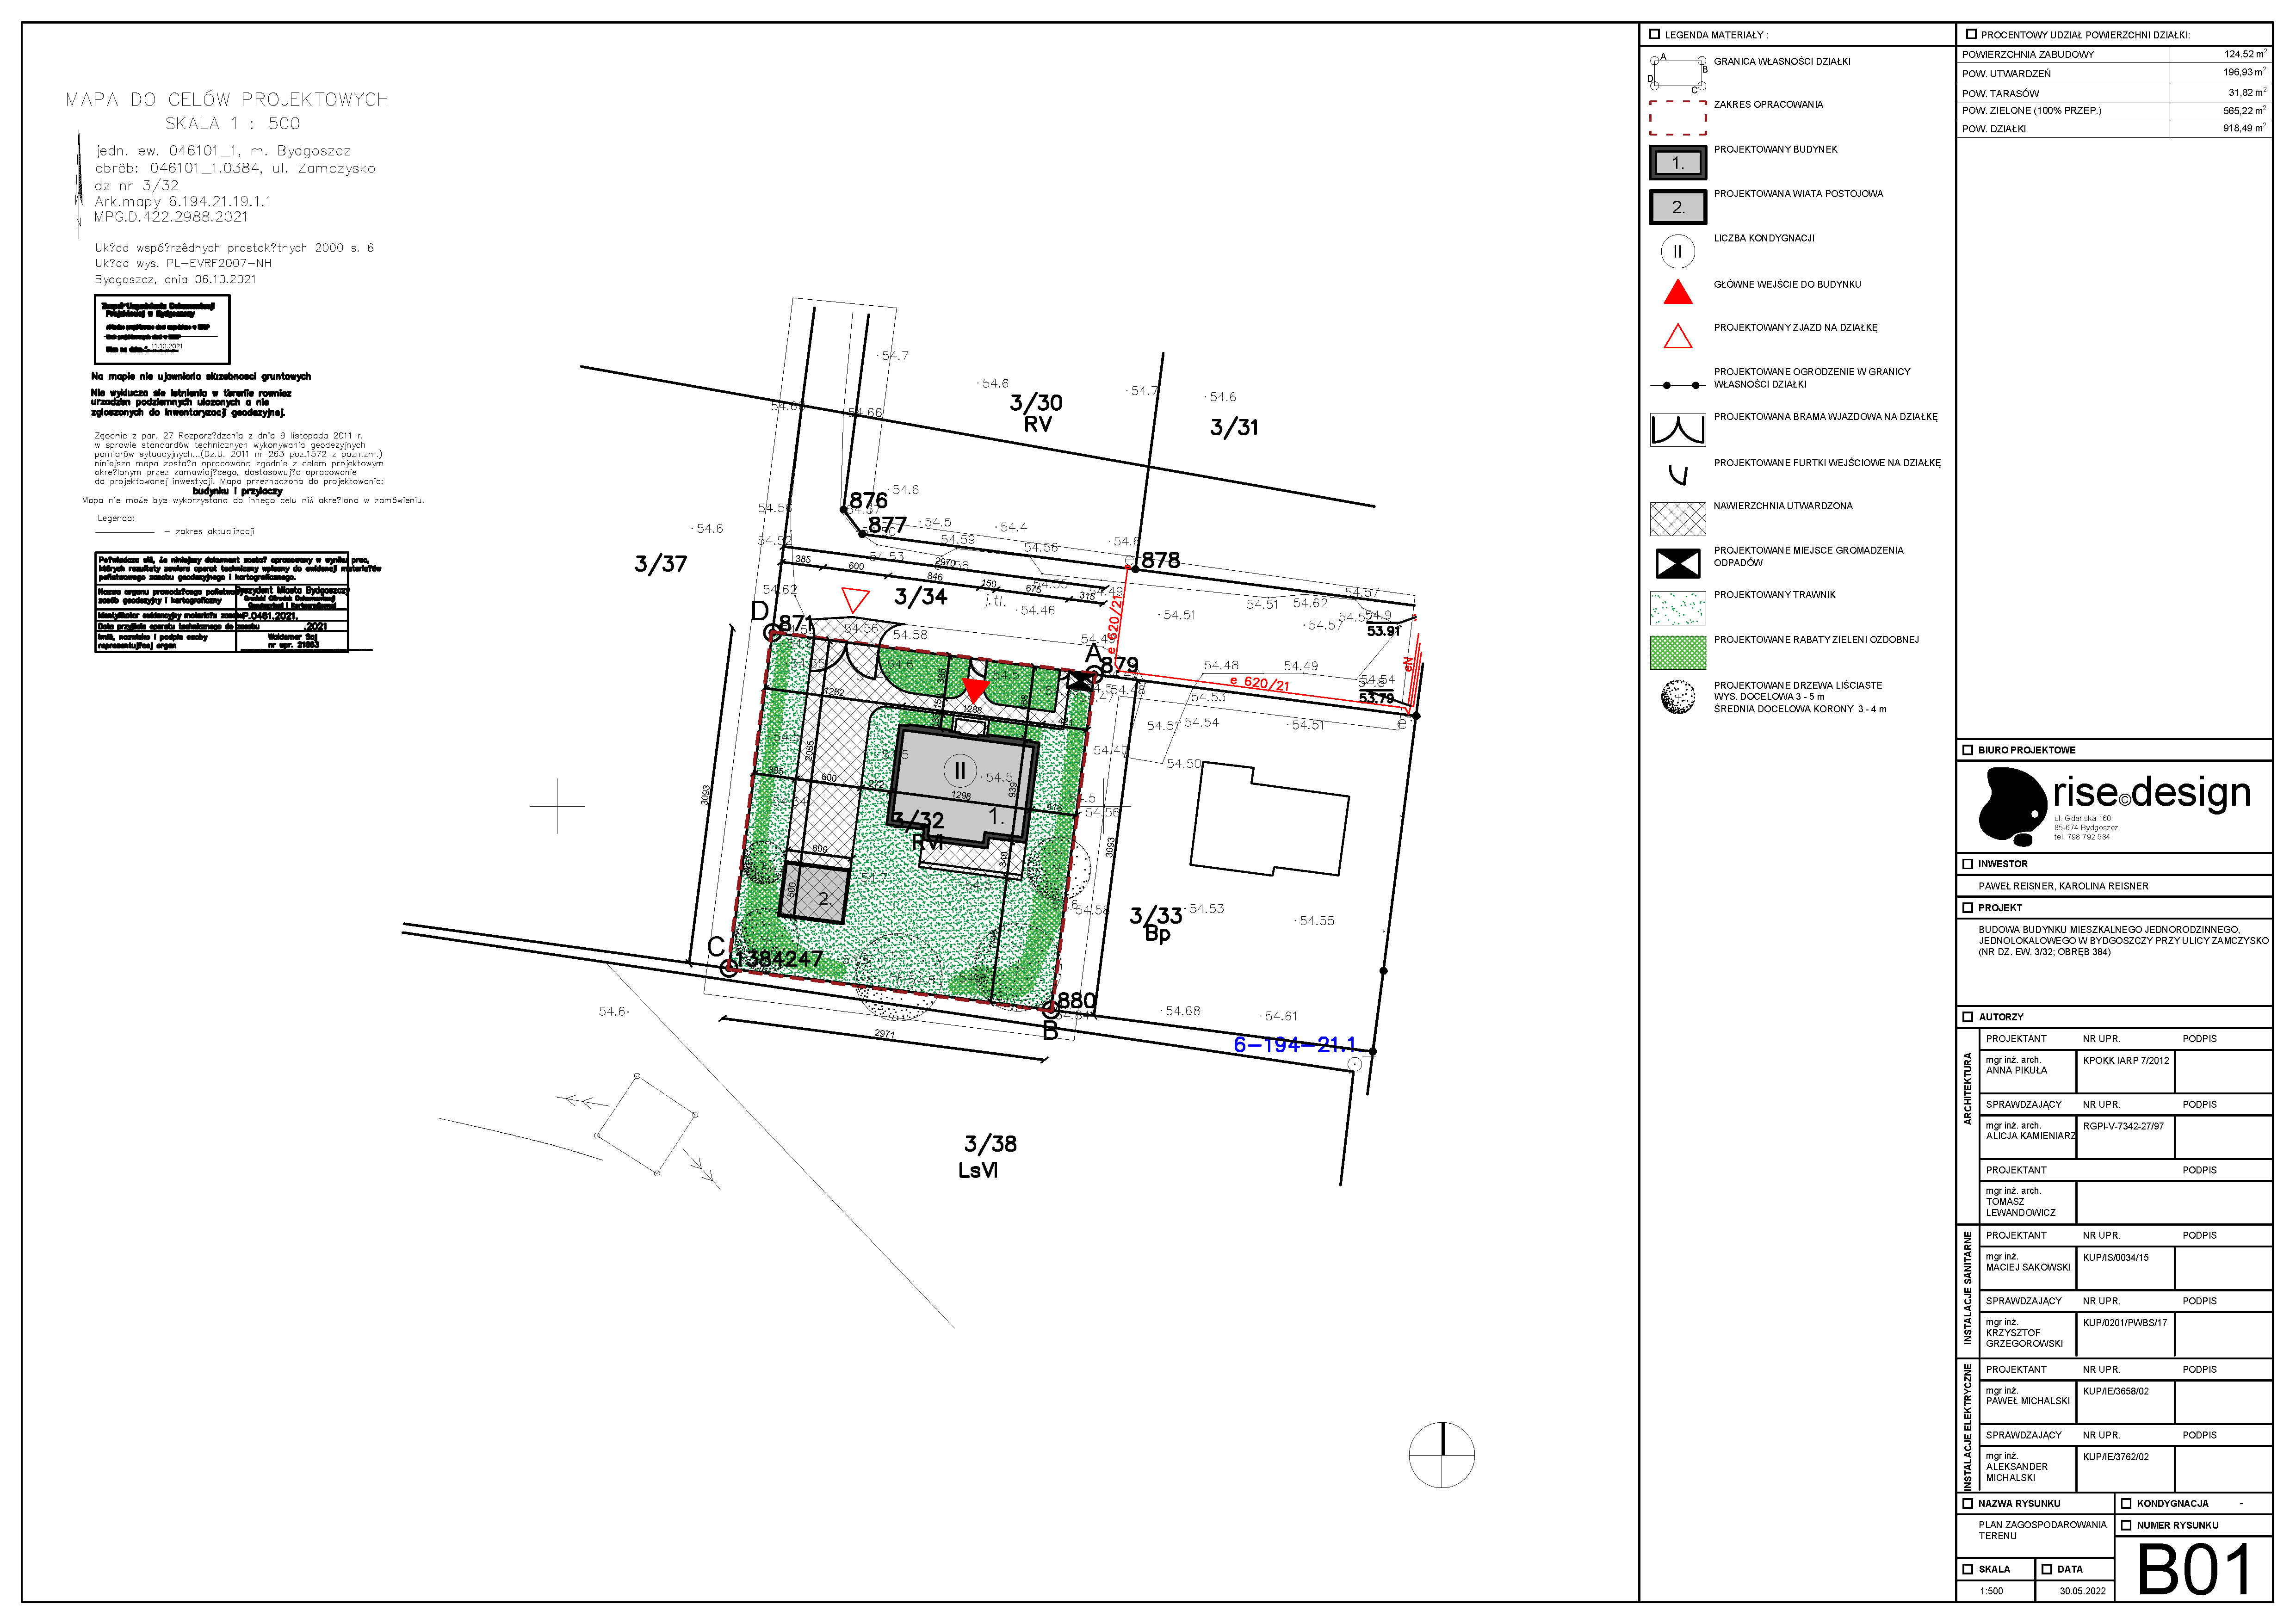
Task: Click the Liczba Kondygnacji circle symbol in legend
Action: (x=1677, y=251)
